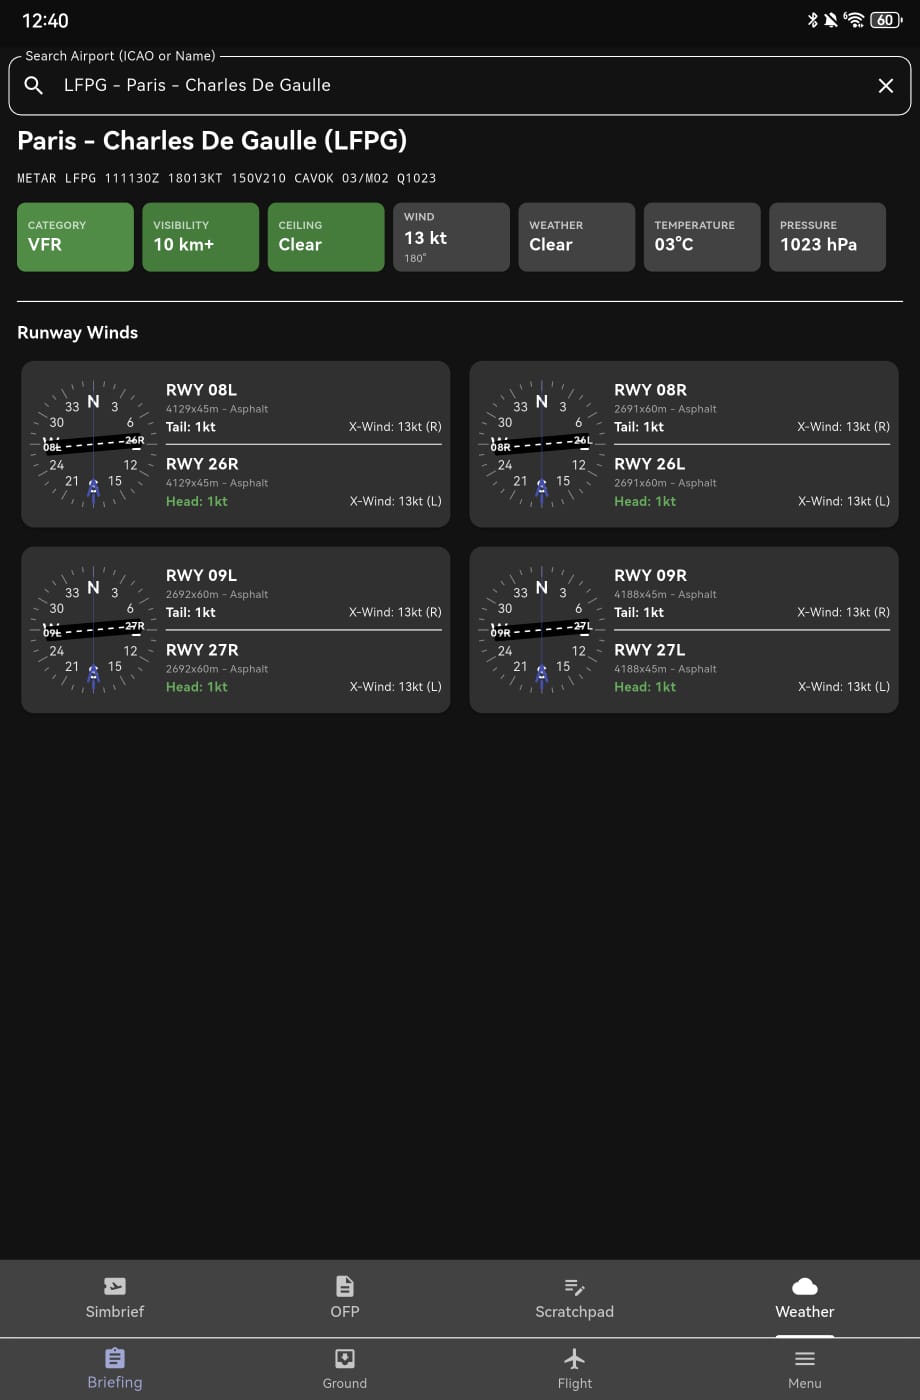Switch to the OFP tab

coord(345,1298)
